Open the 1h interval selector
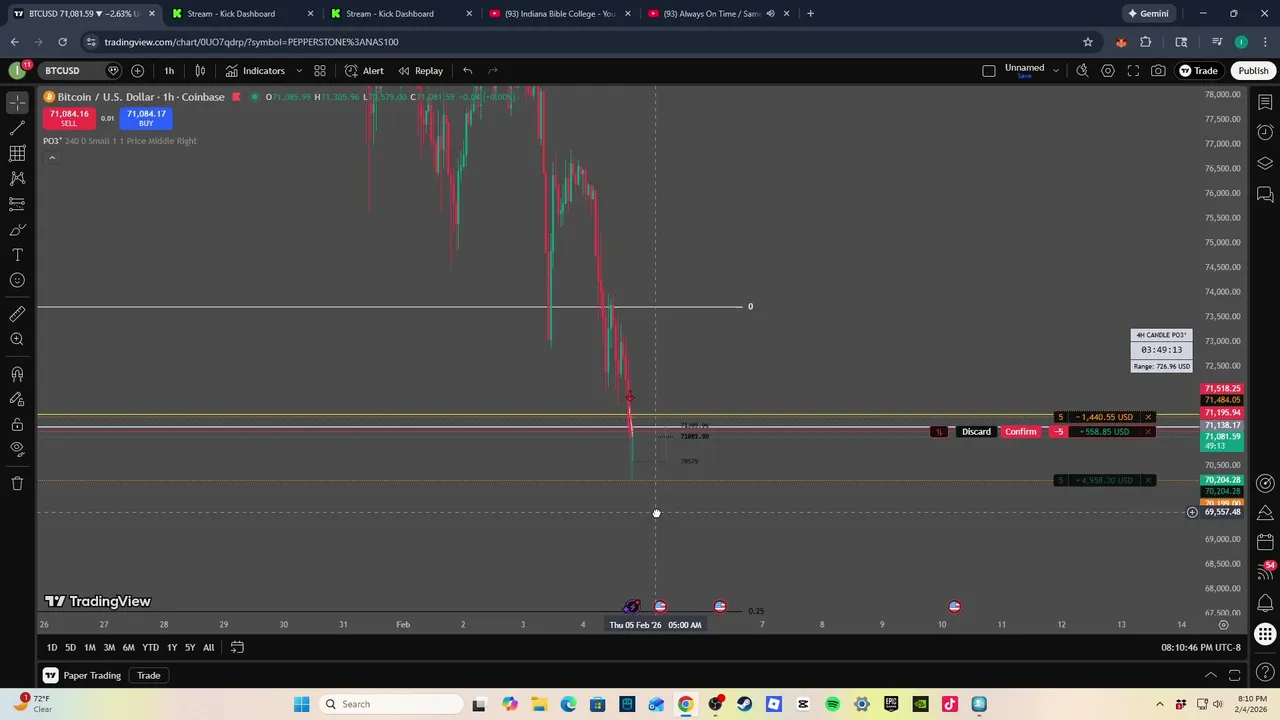 tap(169, 70)
